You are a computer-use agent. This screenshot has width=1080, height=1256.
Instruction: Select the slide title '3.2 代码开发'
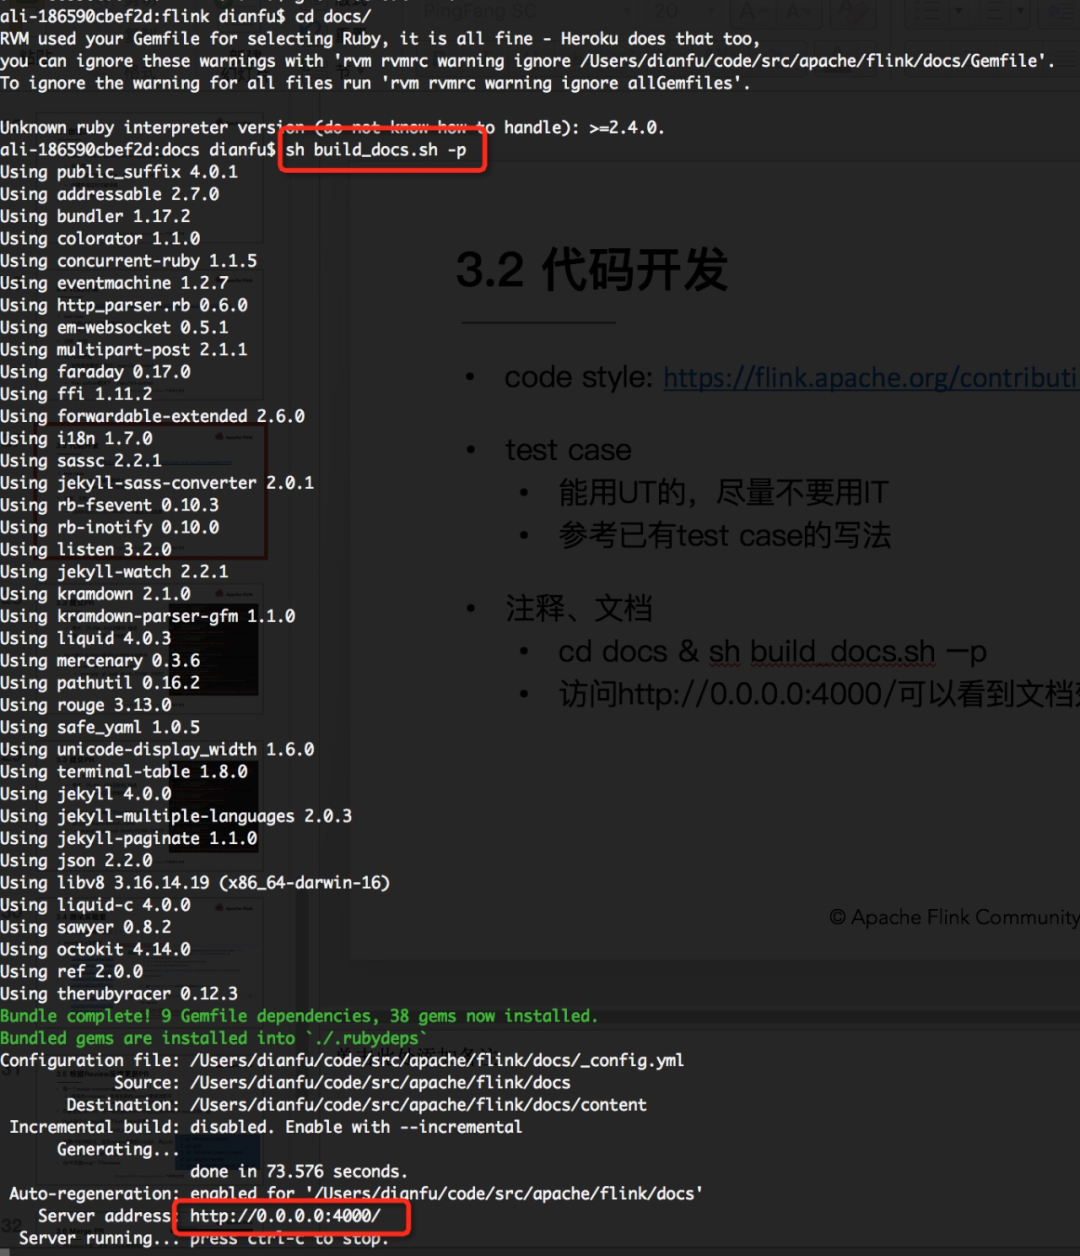[x=592, y=270]
